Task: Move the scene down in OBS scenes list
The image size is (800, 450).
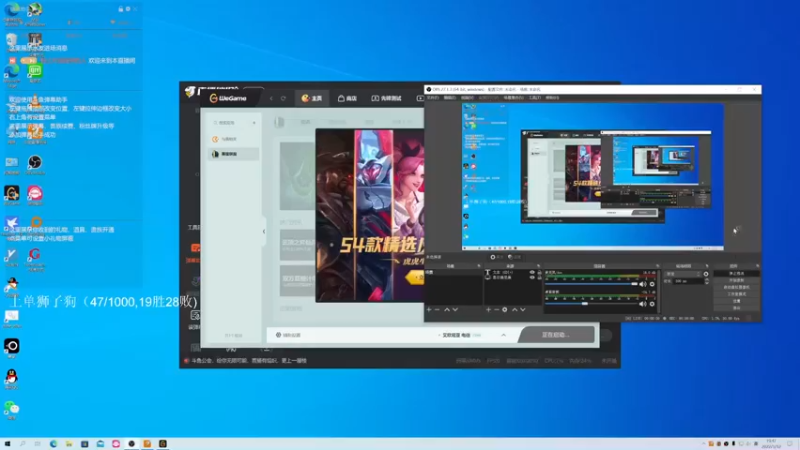Action: tap(455, 310)
